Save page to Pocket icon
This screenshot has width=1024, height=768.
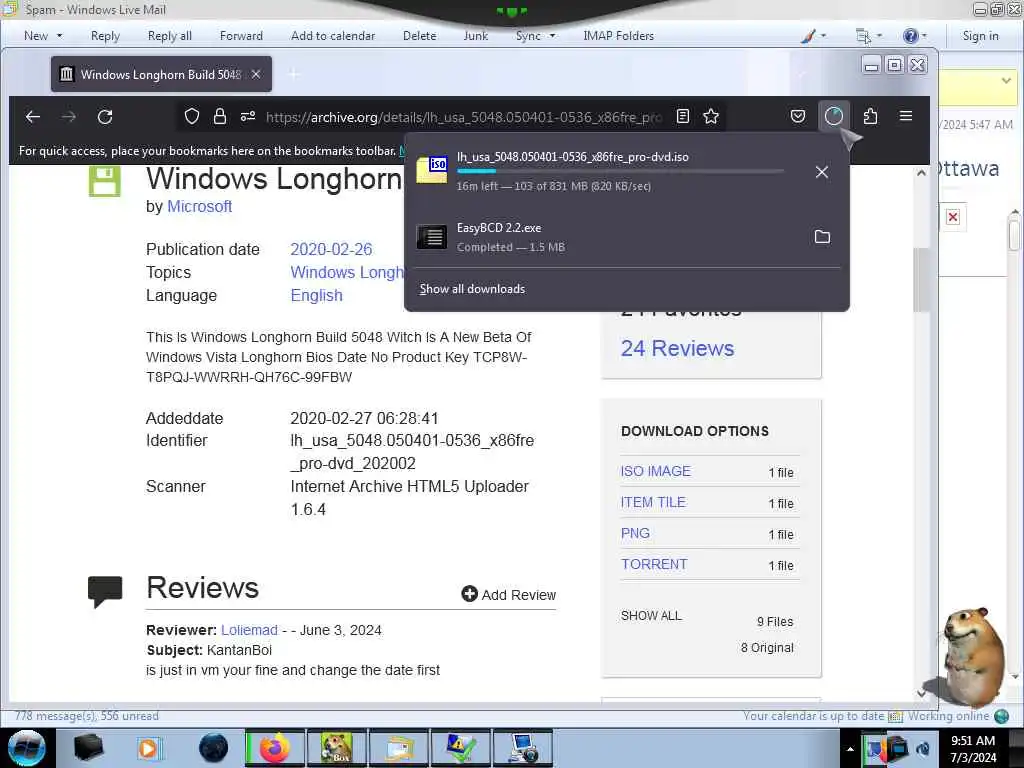(797, 116)
